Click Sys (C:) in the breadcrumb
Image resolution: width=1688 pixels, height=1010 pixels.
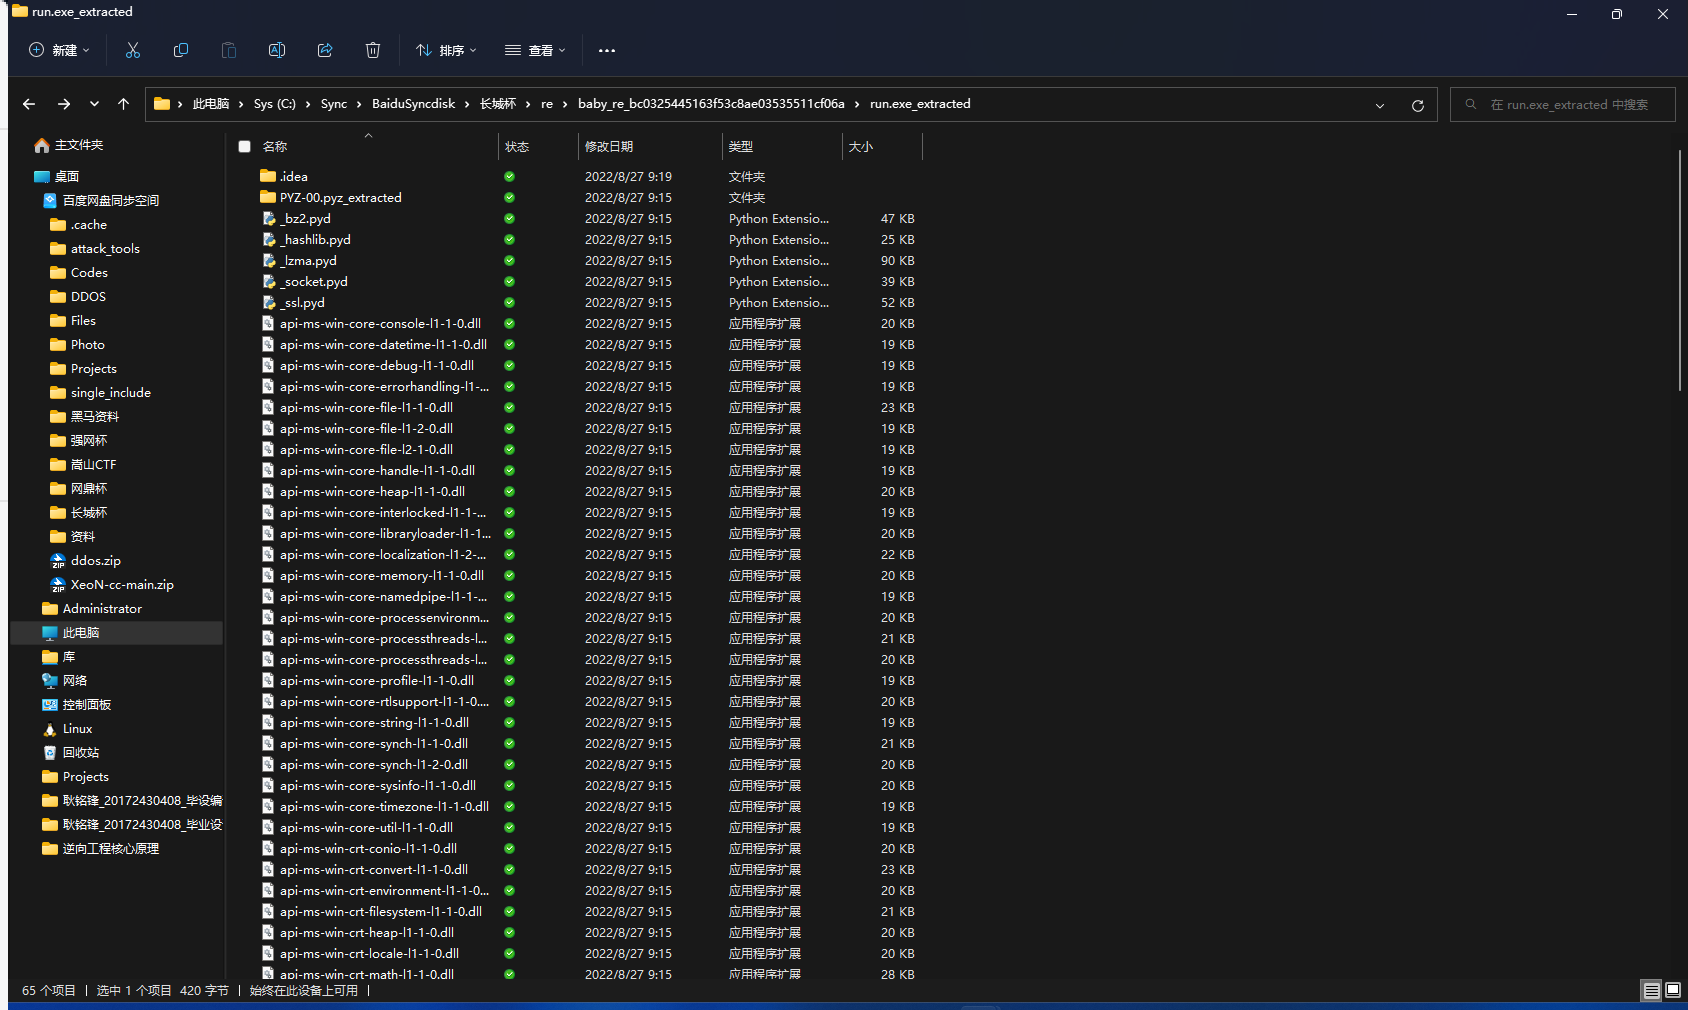tap(274, 104)
